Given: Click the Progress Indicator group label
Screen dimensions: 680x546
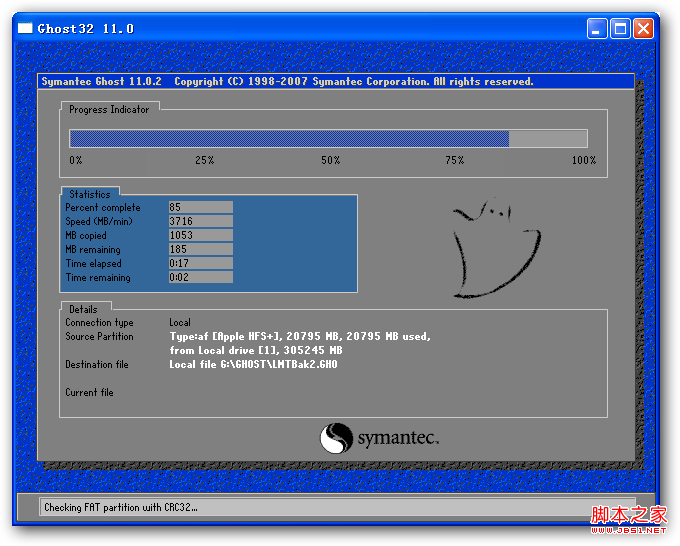Looking at the screenshot, I should coord(109,109).
